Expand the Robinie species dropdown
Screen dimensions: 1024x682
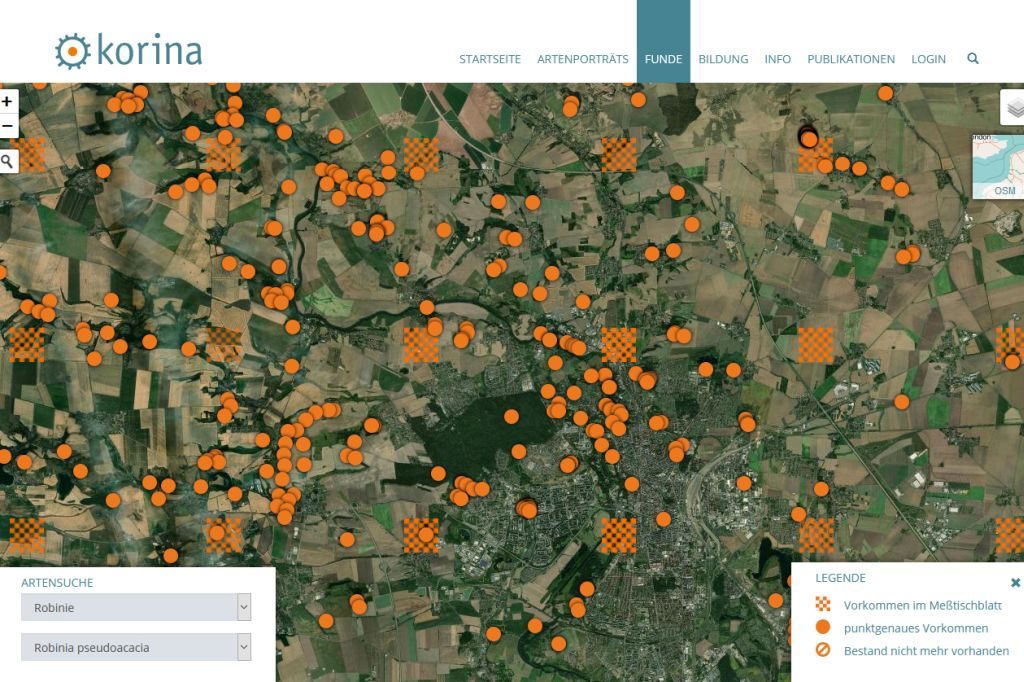pyautogui.click(x=243, y=607)
